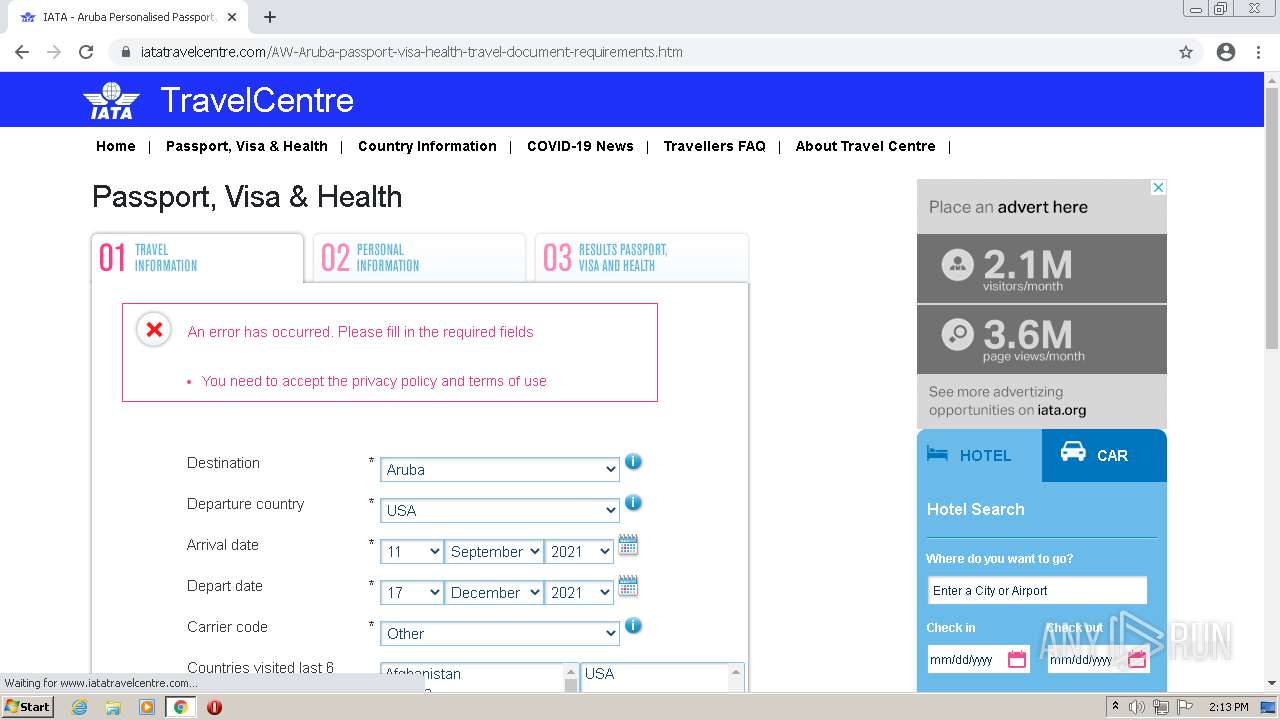Open Depart date calendar picker
Viewport: 1280px width, 720px height.
[x=628, y=586]
